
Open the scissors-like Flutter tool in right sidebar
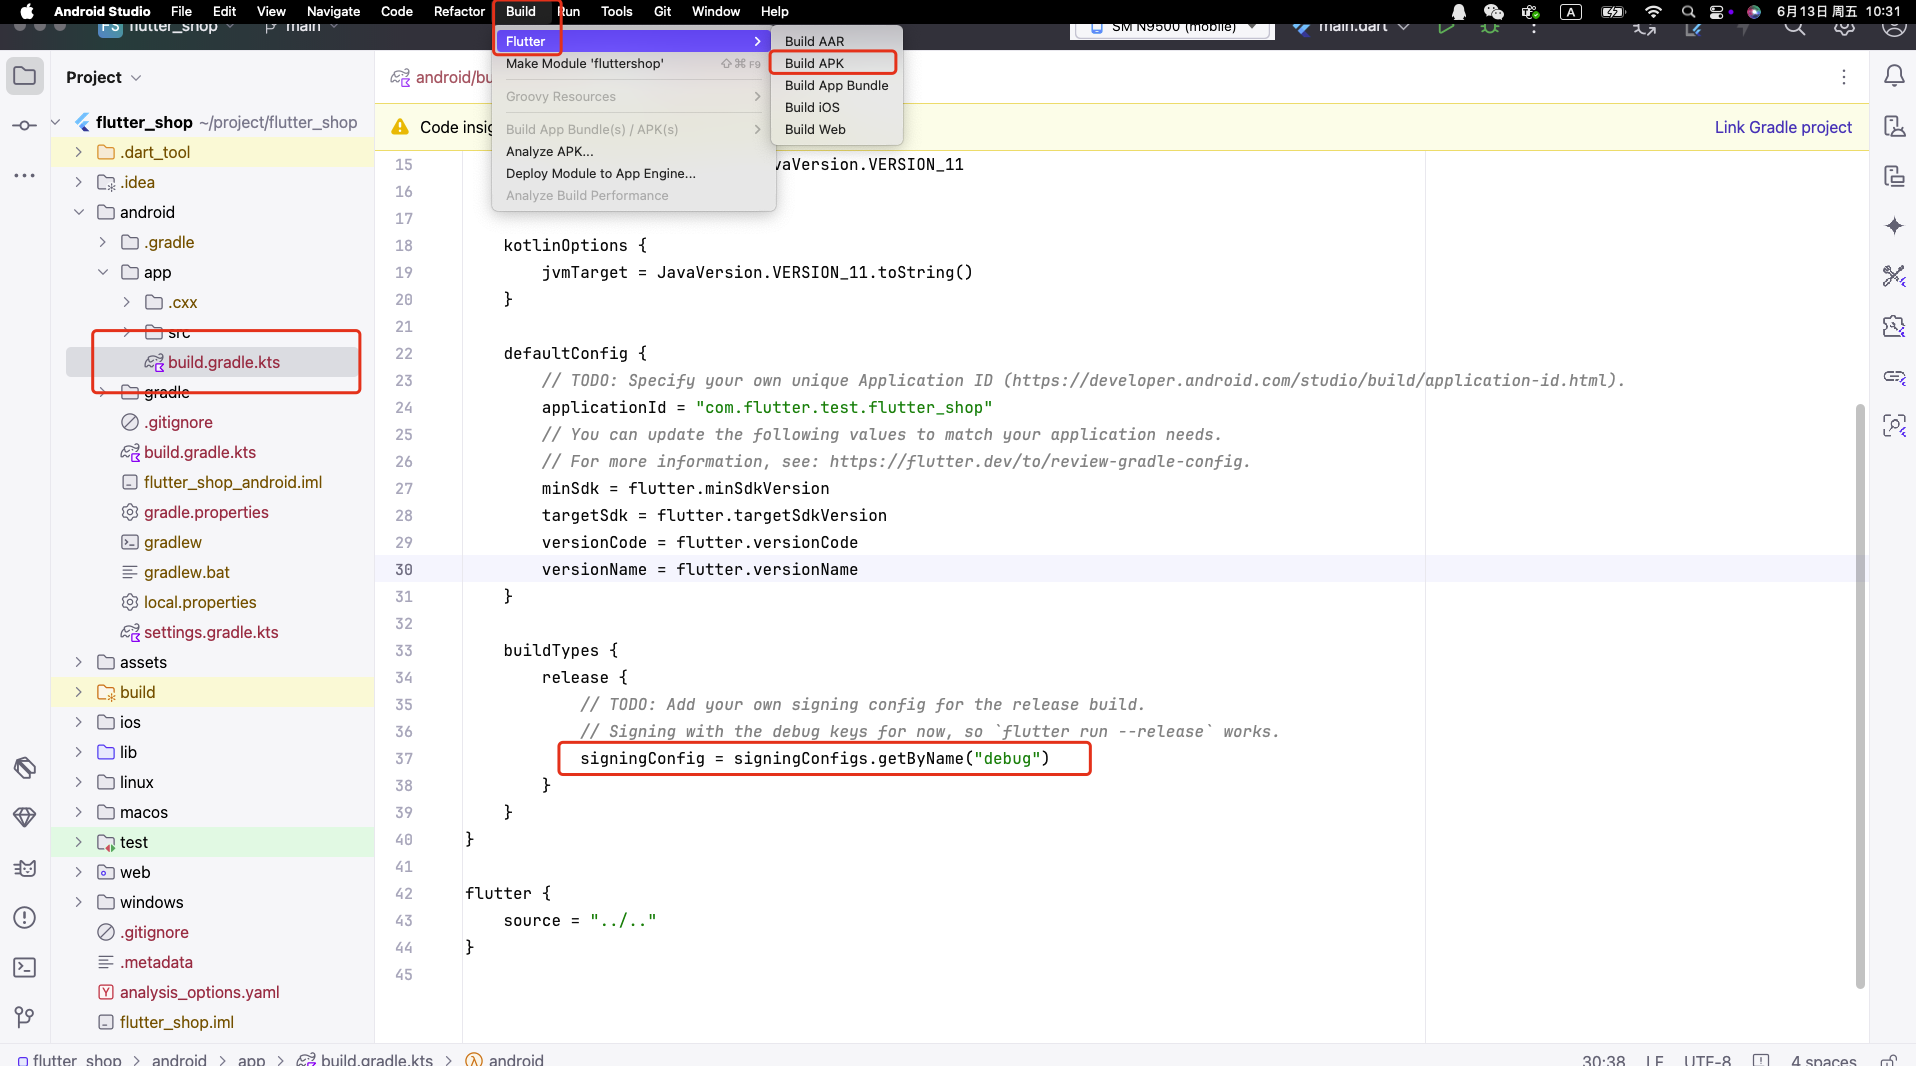coord(1894,276)
